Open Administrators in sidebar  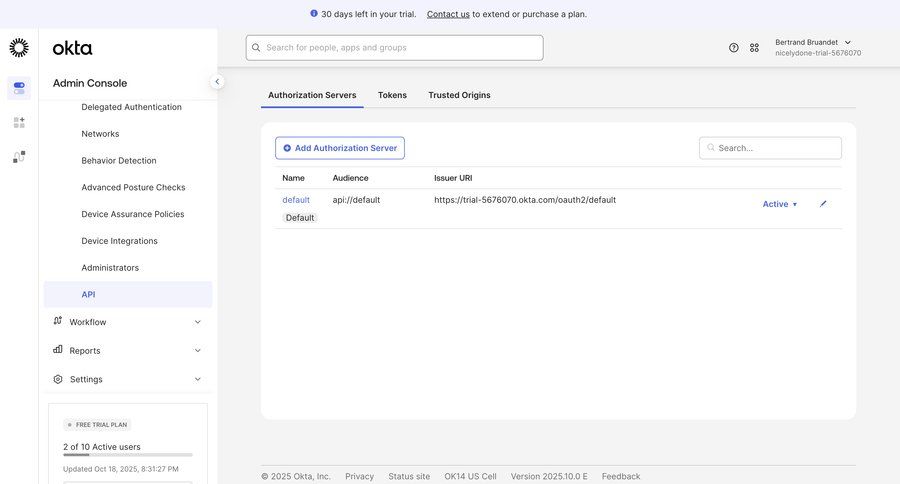click(x=110, y=268)
